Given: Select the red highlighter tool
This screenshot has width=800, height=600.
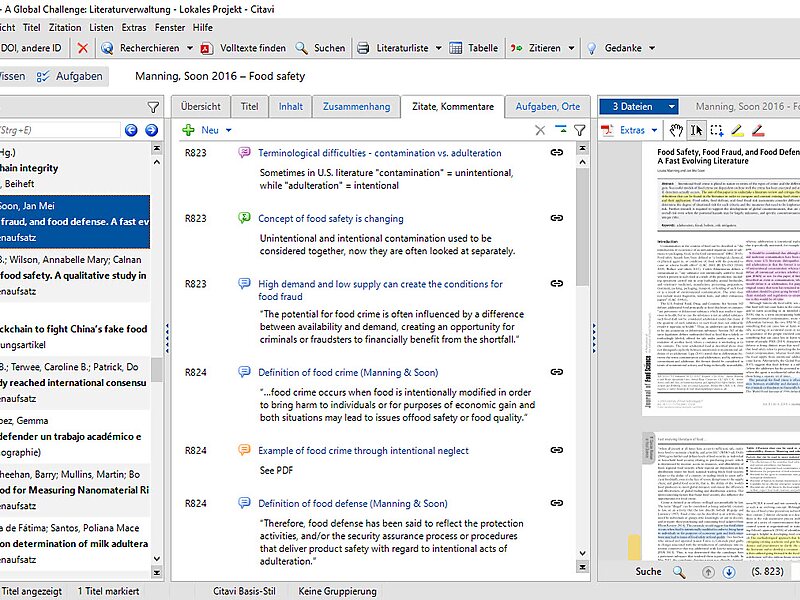Looking at the screenshot, I should 758,130.
